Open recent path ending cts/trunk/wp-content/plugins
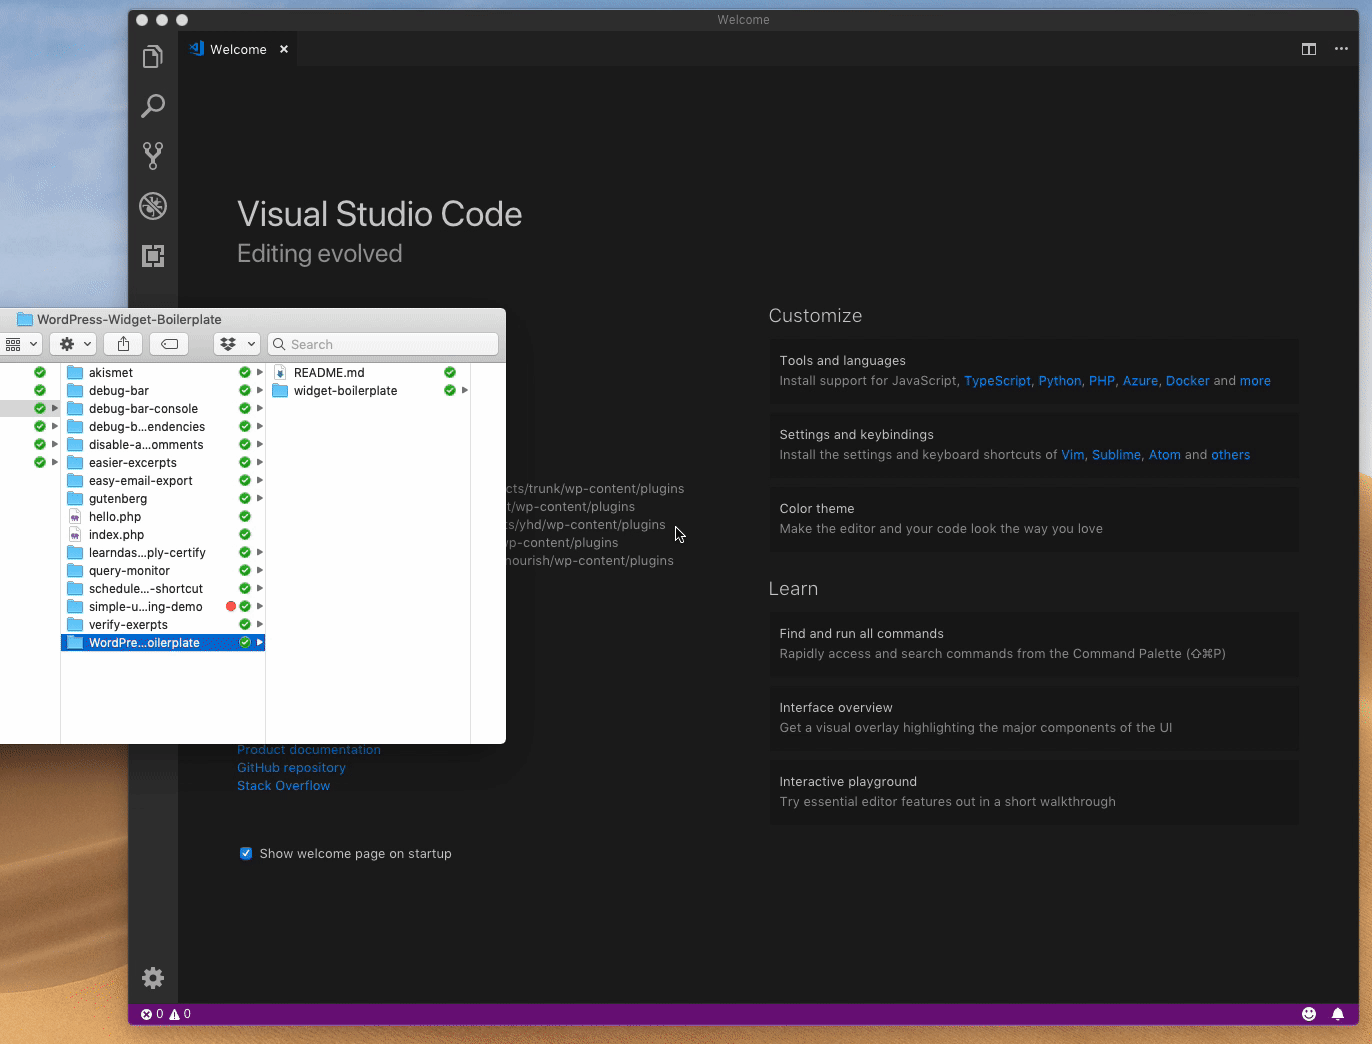 [595, 489]
